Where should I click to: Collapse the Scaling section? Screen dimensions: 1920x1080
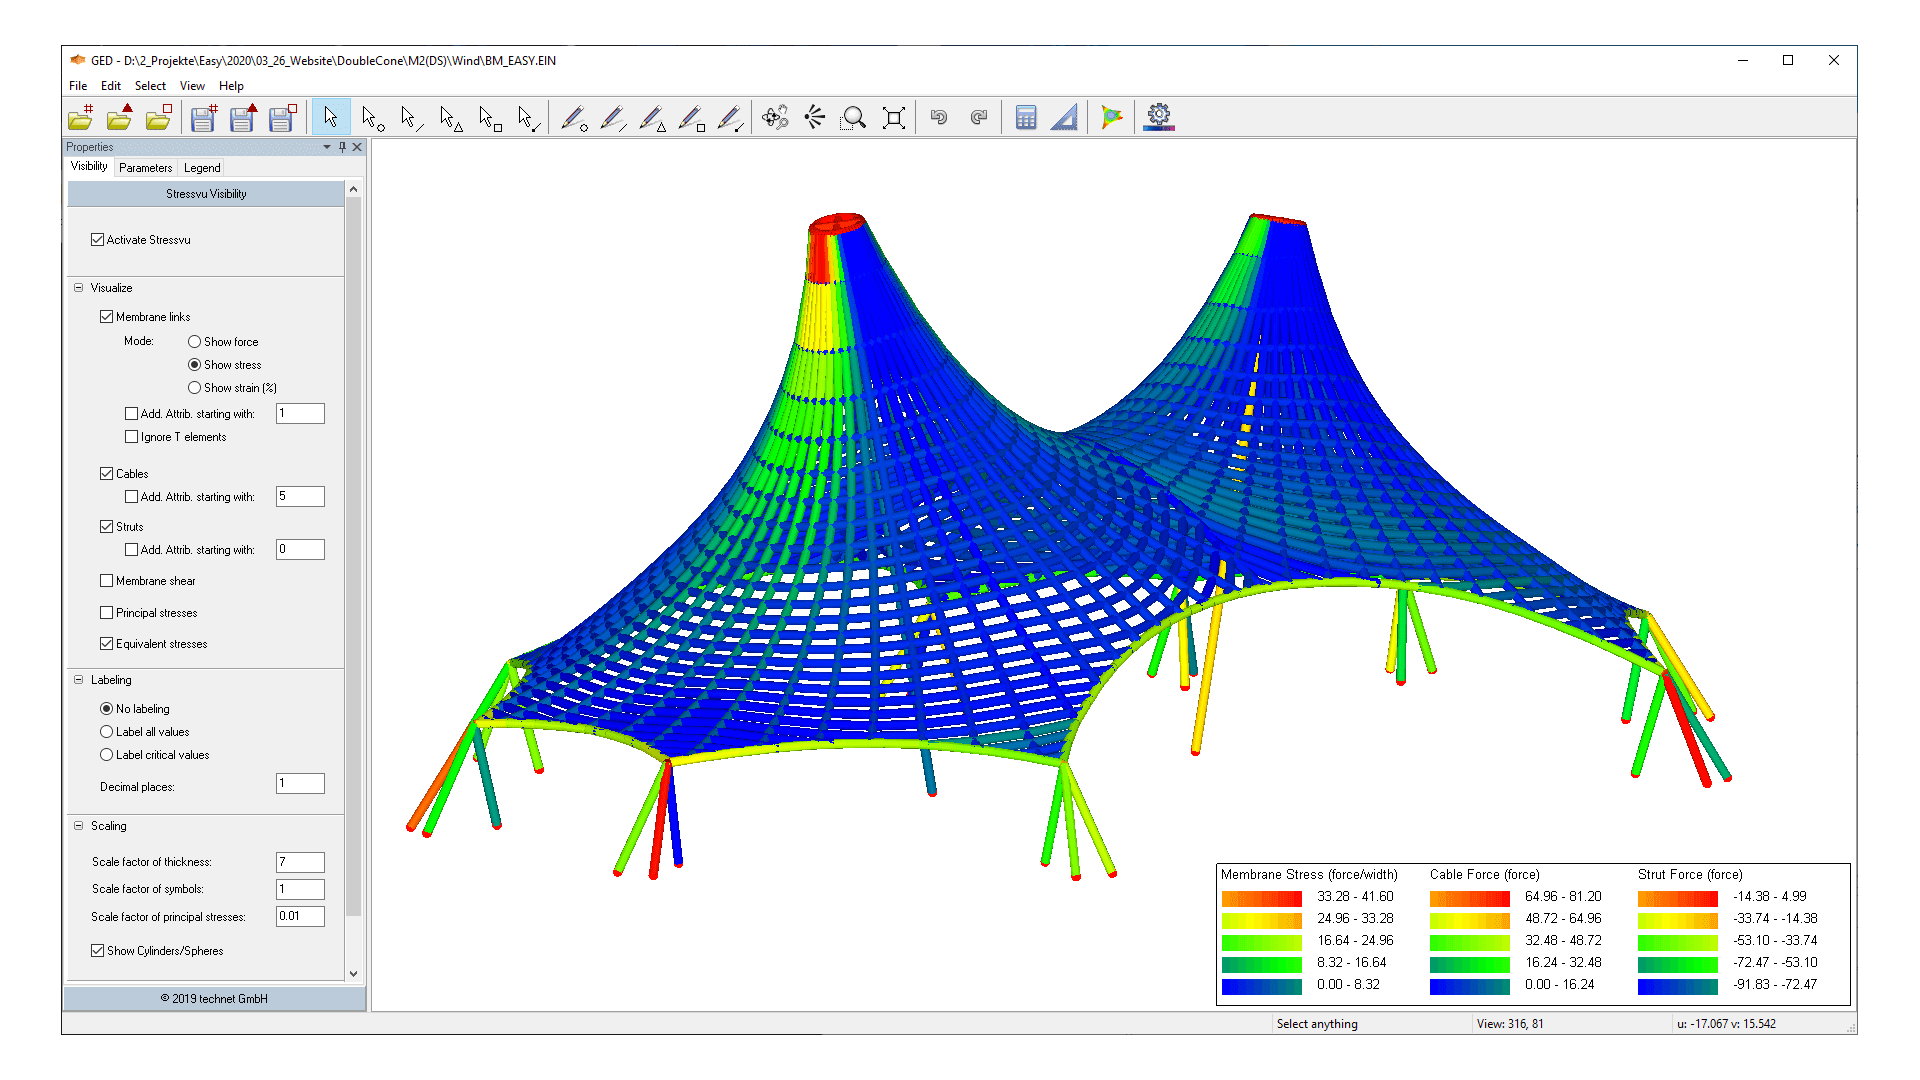click(78, 826)
